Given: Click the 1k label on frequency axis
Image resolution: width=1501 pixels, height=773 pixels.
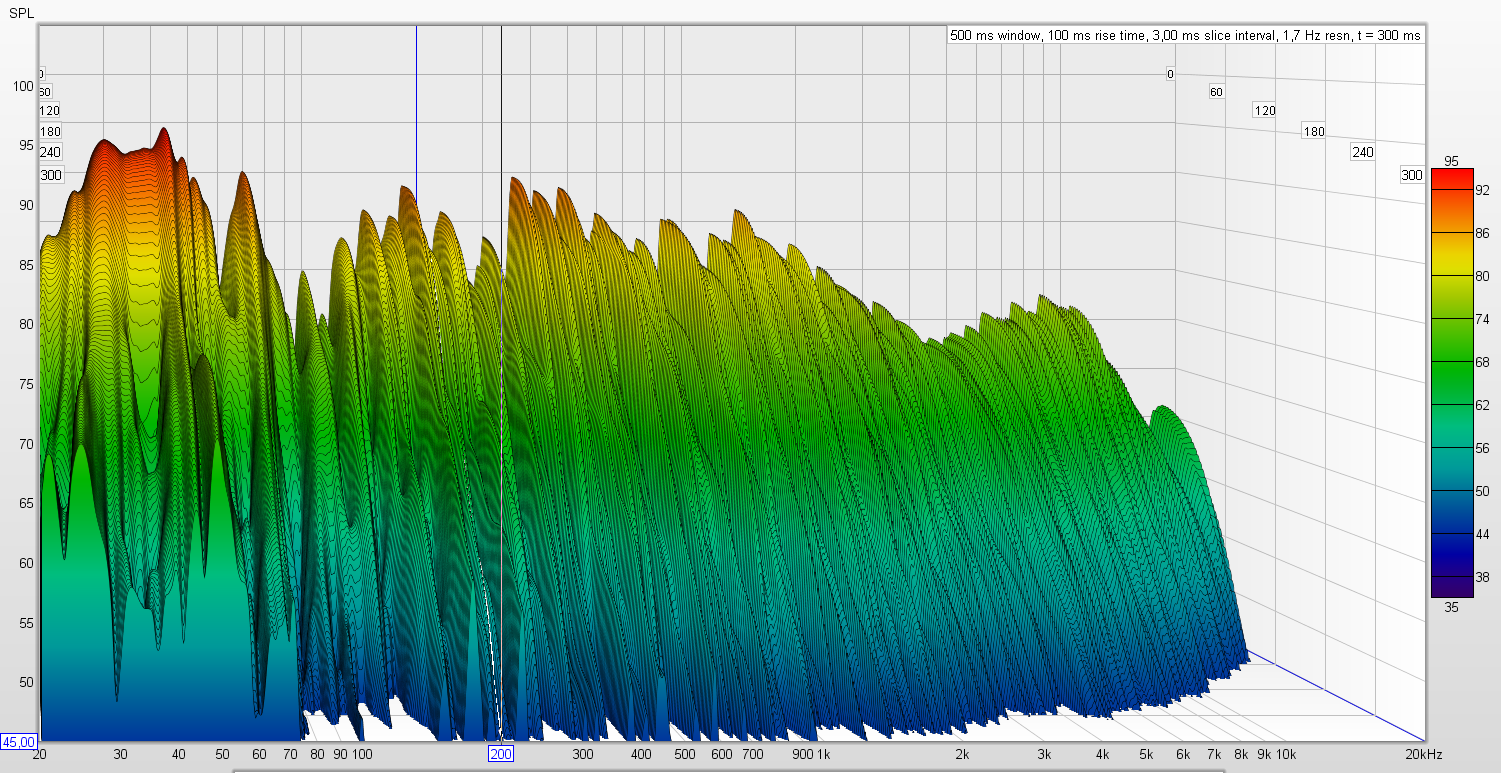Looking at the screenshot, I should click(x=824, y=754).
